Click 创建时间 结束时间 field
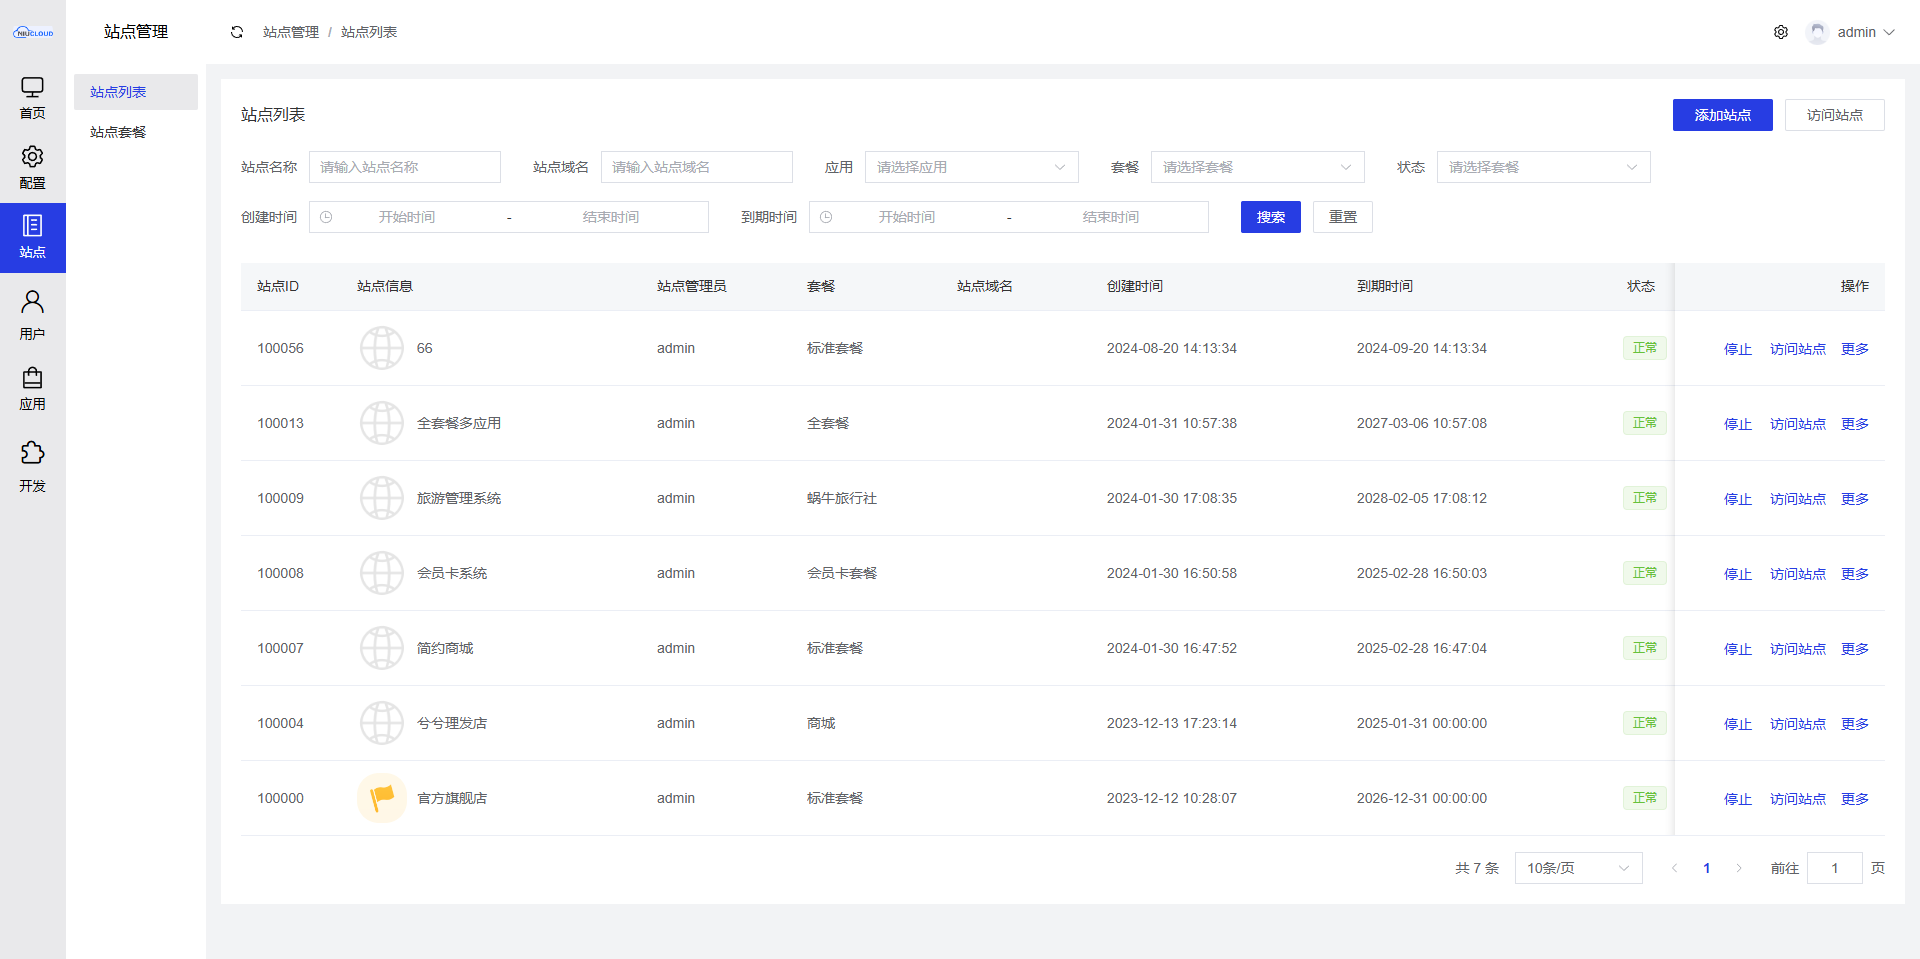 (611, 217)
